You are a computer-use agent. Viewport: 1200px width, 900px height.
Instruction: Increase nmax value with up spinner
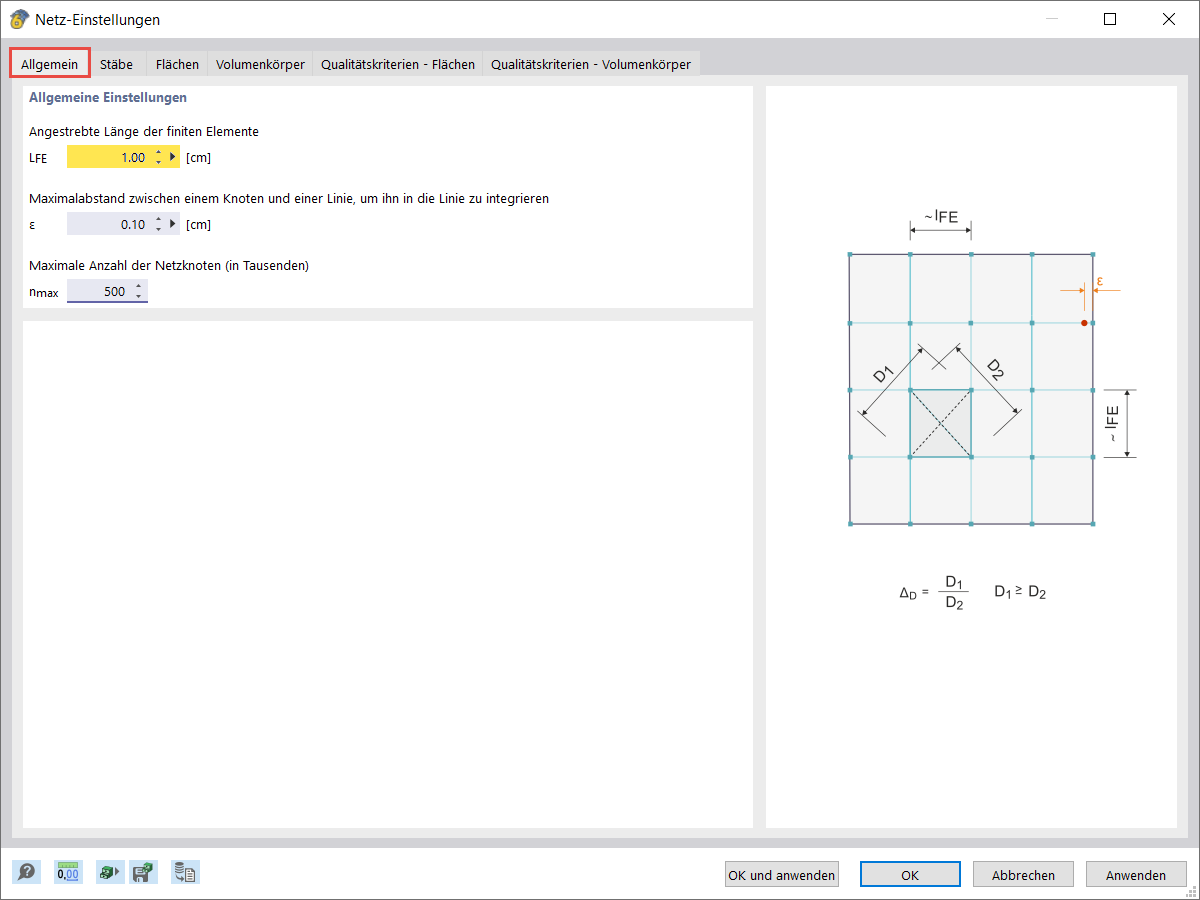point(139,286)
